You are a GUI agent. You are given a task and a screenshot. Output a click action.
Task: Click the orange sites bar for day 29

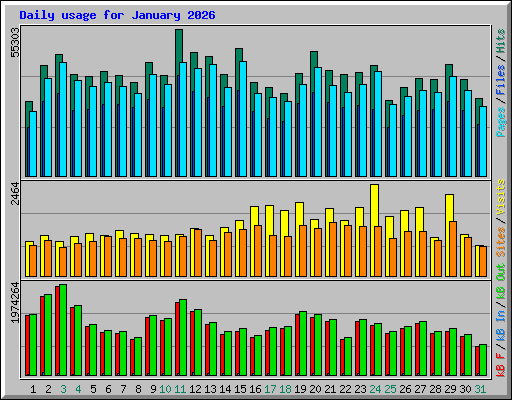pos(453,249)
